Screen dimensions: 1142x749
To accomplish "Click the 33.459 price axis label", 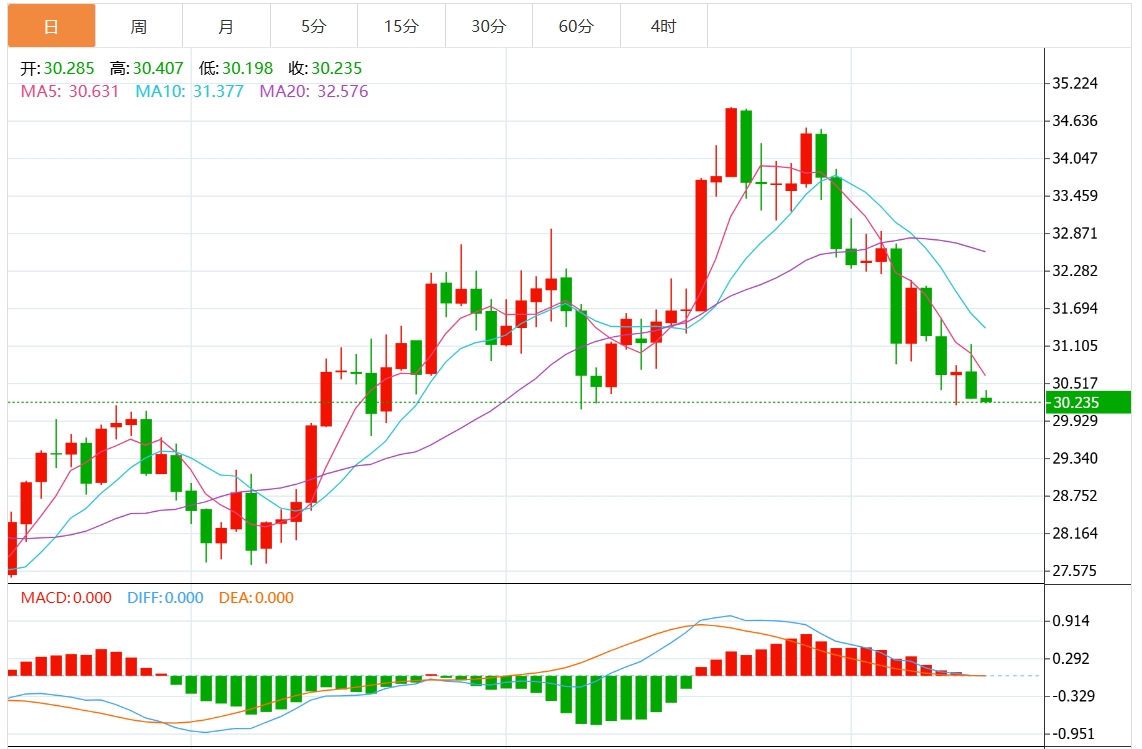I will (1075, 196).
